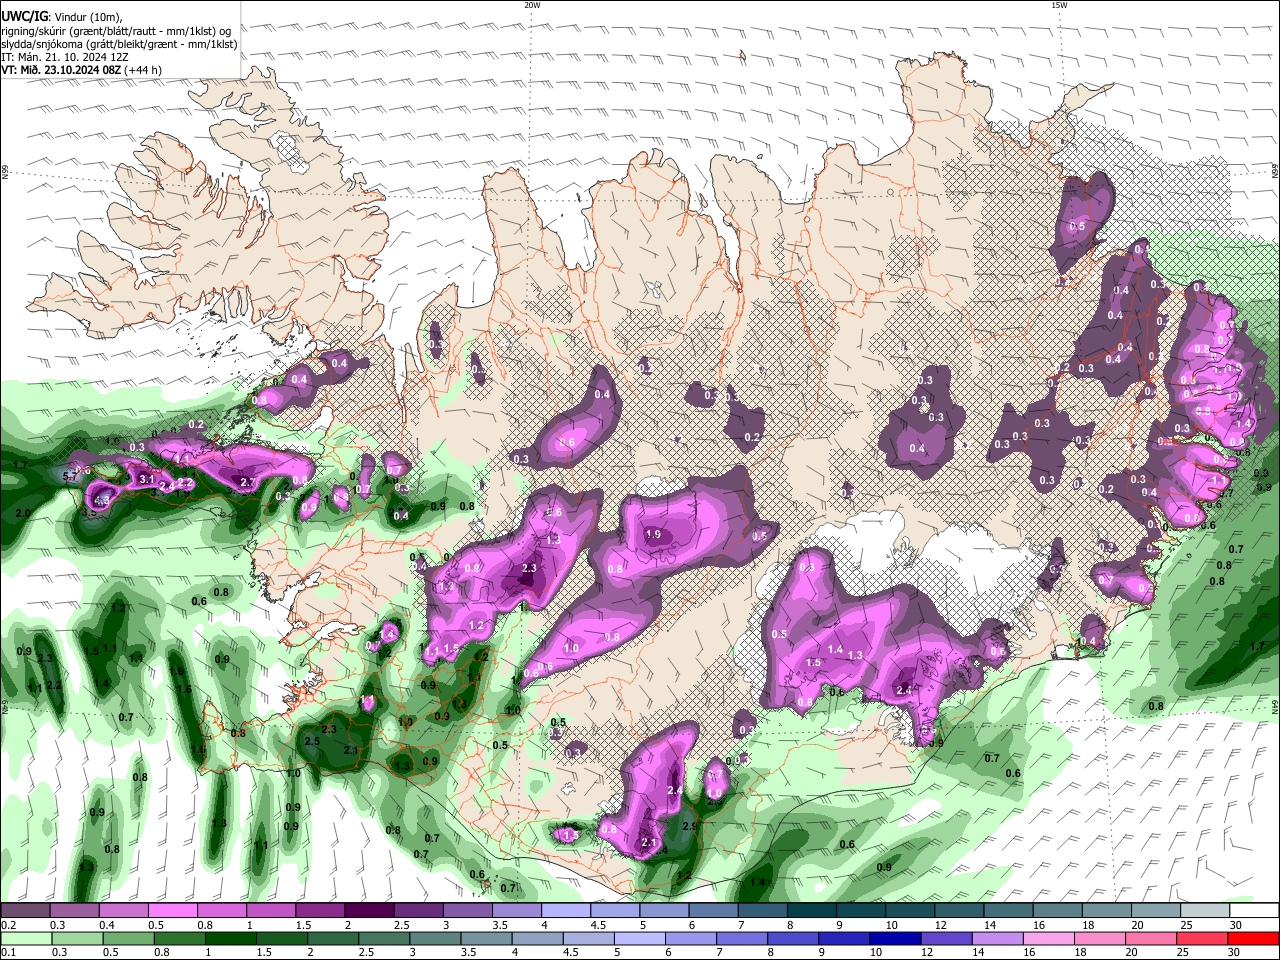
Task: Pick the 25–30 red swatch in lower legend row
Action: 1201,938
